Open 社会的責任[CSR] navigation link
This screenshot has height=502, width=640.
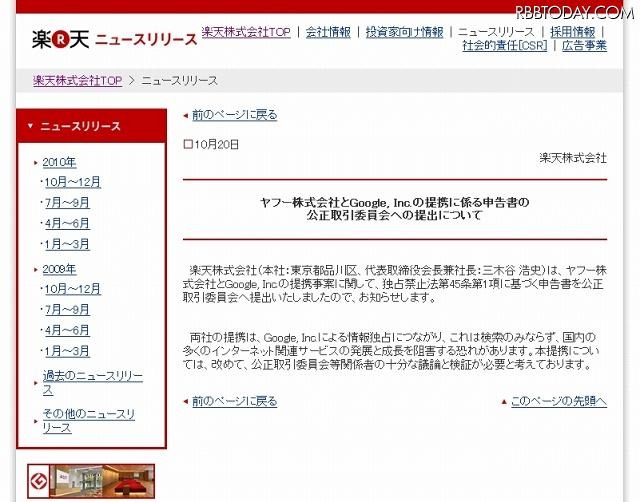coord(504,45)
